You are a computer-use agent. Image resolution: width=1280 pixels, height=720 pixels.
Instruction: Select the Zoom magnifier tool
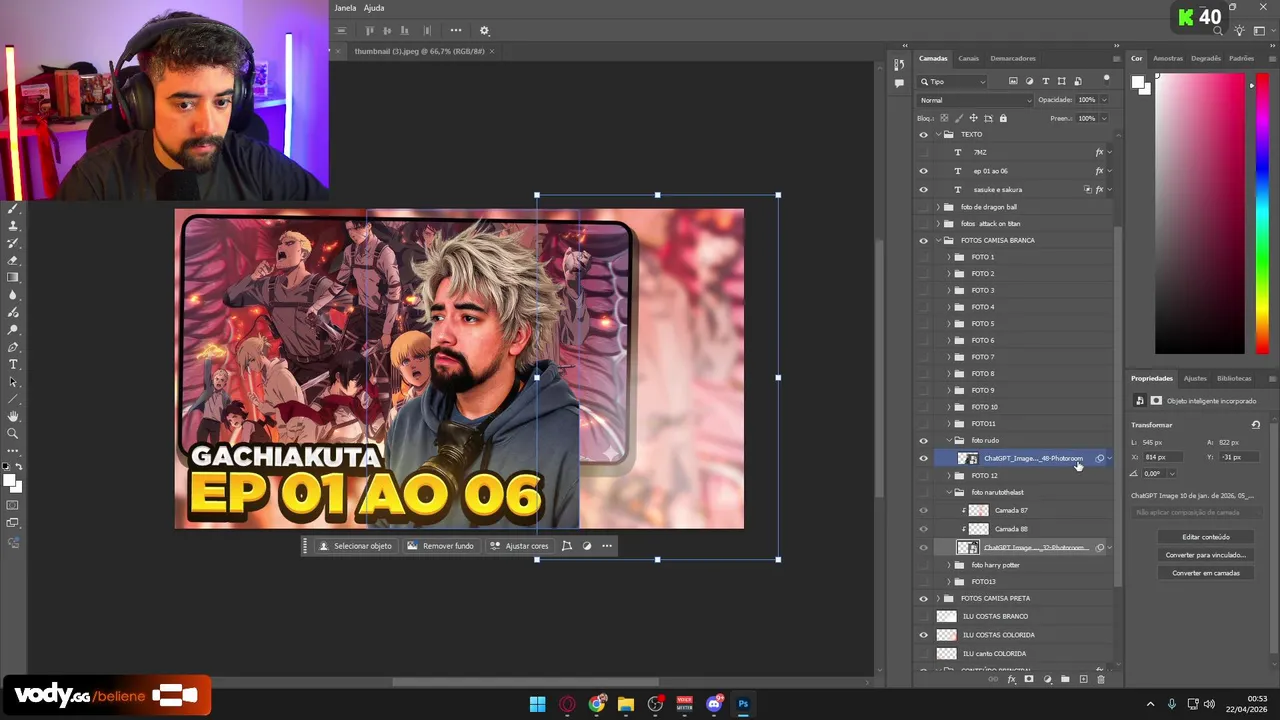click(x=13, y=434)
